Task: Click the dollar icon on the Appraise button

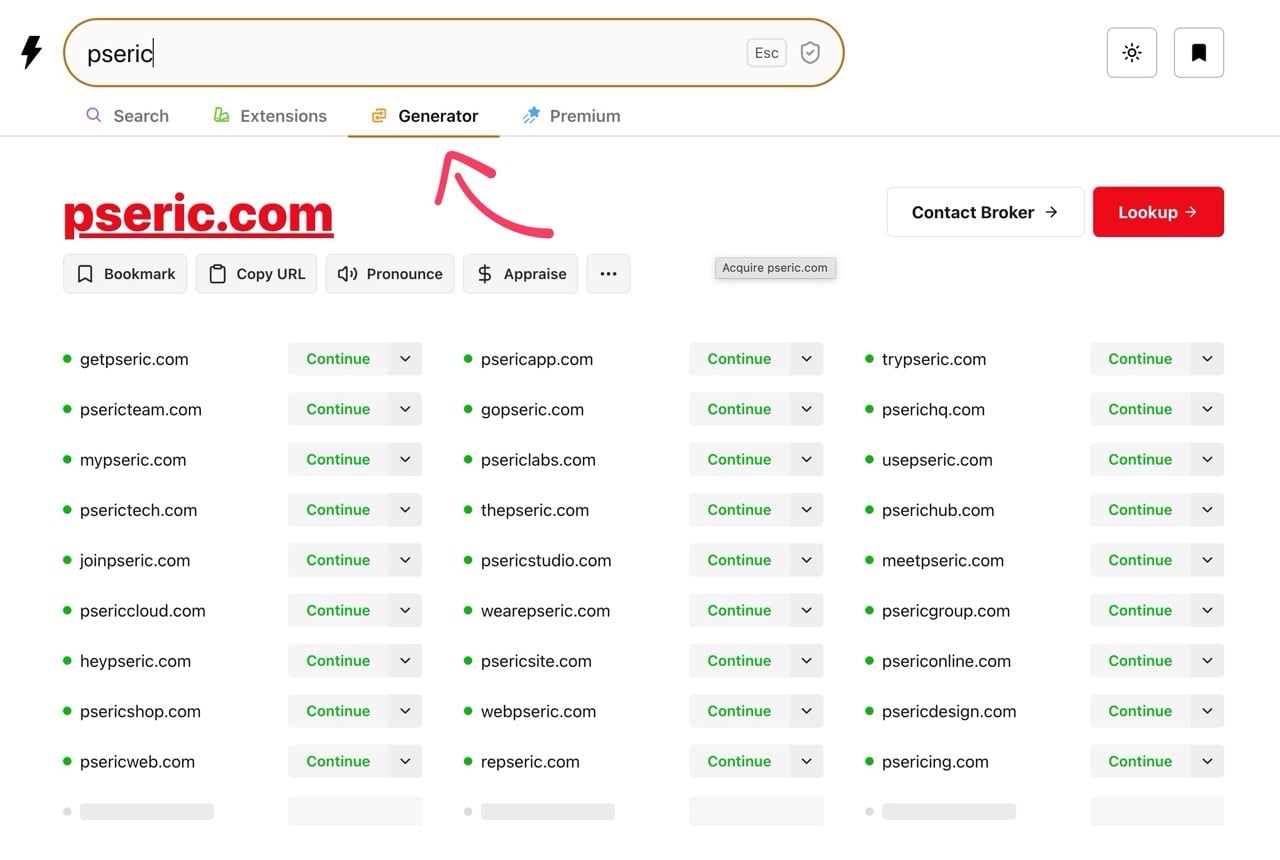Action: click(x=484, y=273)
